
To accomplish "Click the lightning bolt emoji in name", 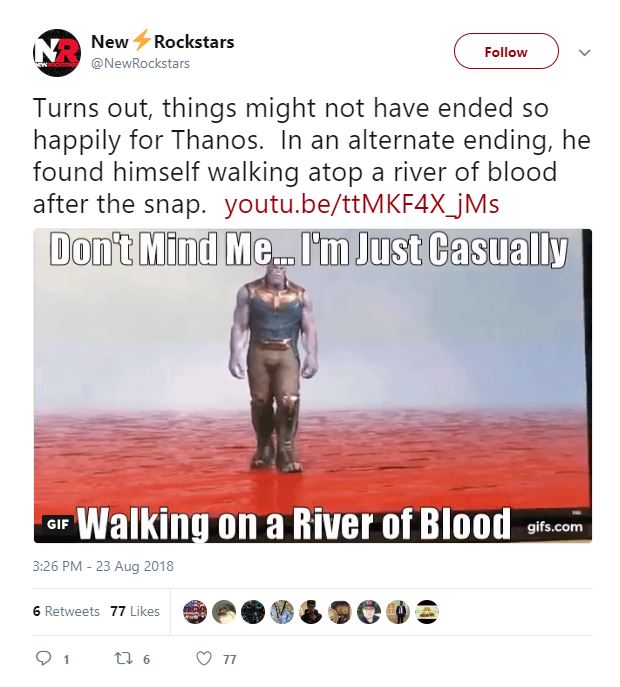I will [142, 42].
